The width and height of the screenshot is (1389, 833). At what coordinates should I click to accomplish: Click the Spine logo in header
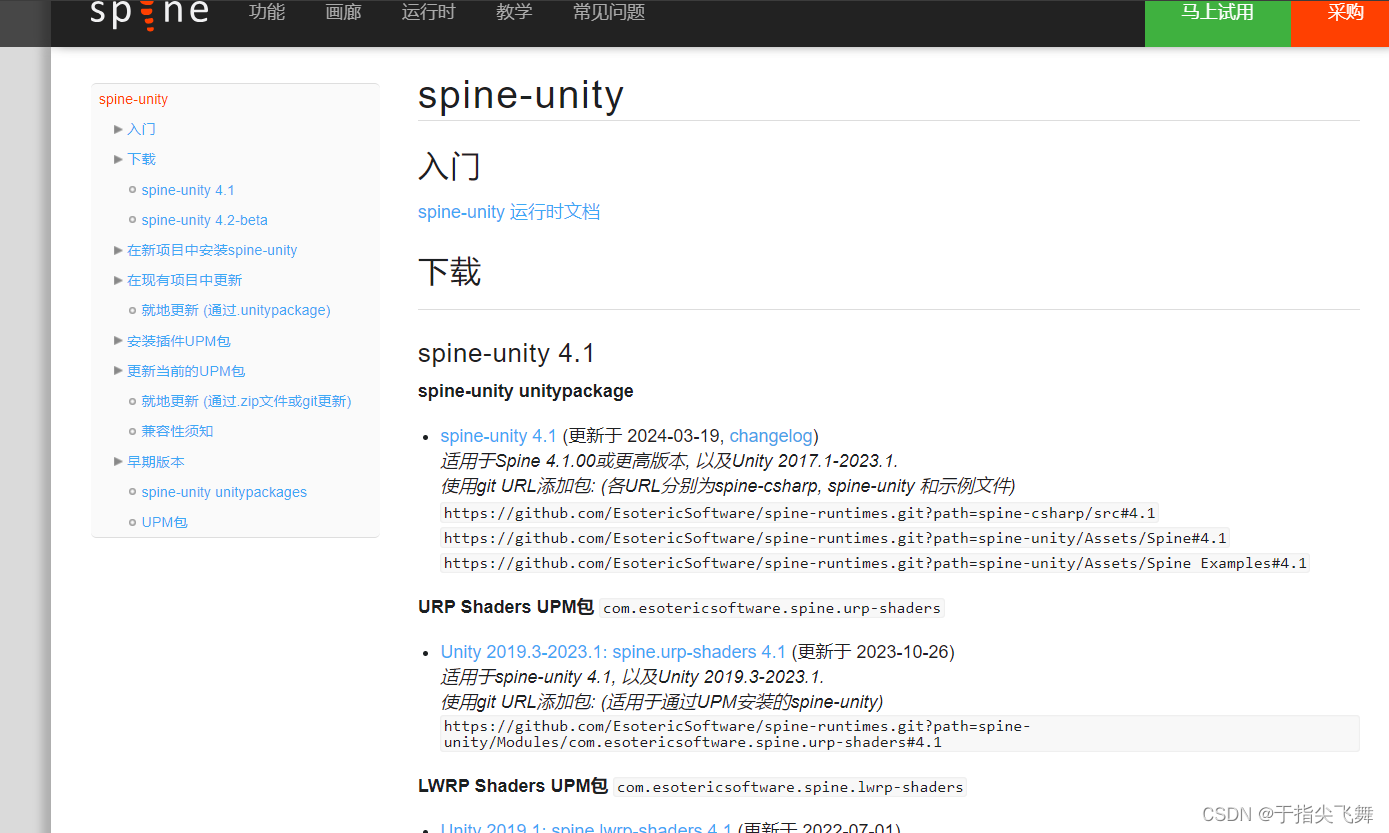(150, 13)
